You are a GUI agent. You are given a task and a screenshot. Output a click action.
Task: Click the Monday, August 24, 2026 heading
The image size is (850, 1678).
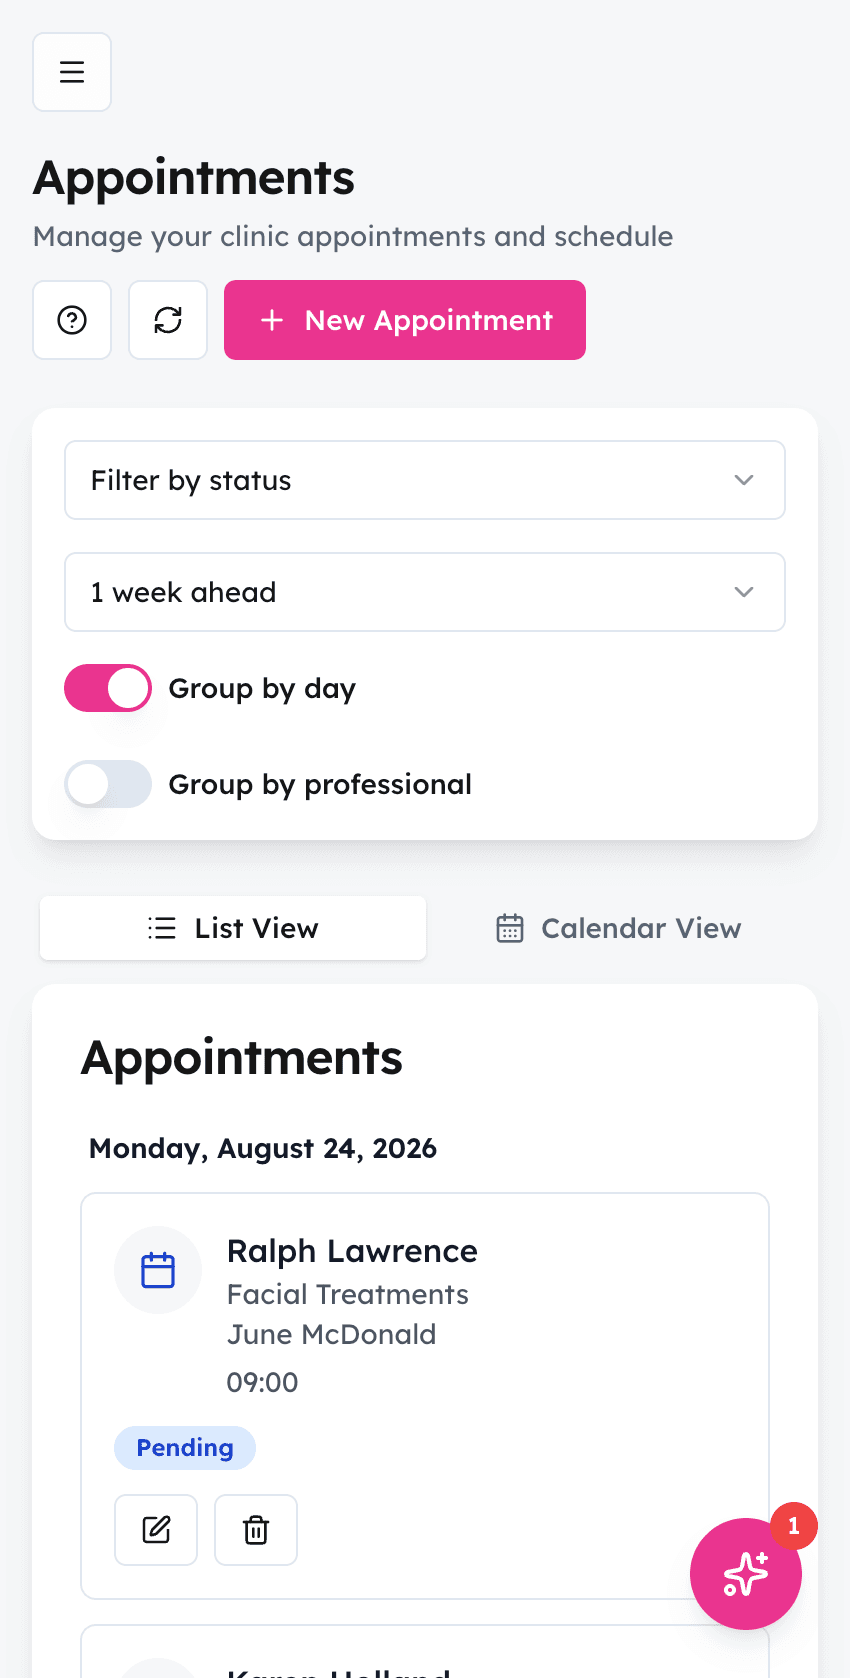point(263,1148)
